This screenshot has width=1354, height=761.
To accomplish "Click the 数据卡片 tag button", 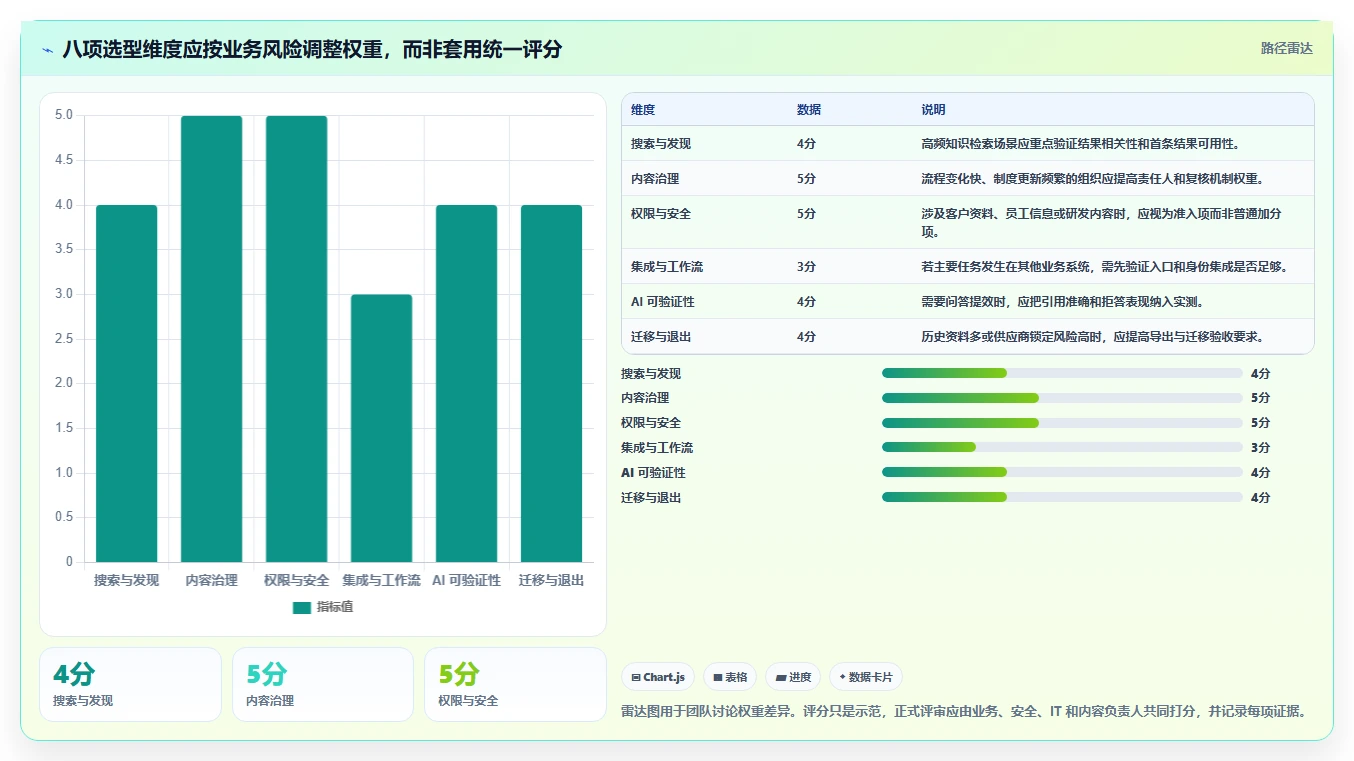I will (865, 677).
